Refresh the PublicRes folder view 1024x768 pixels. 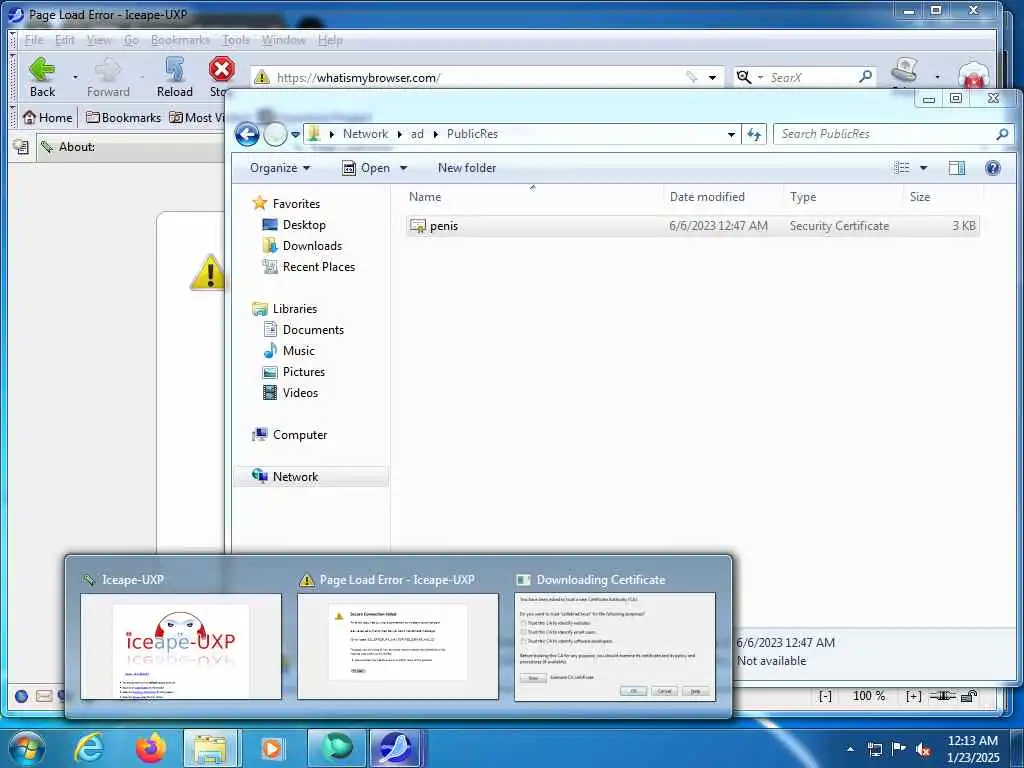(754, 134)
